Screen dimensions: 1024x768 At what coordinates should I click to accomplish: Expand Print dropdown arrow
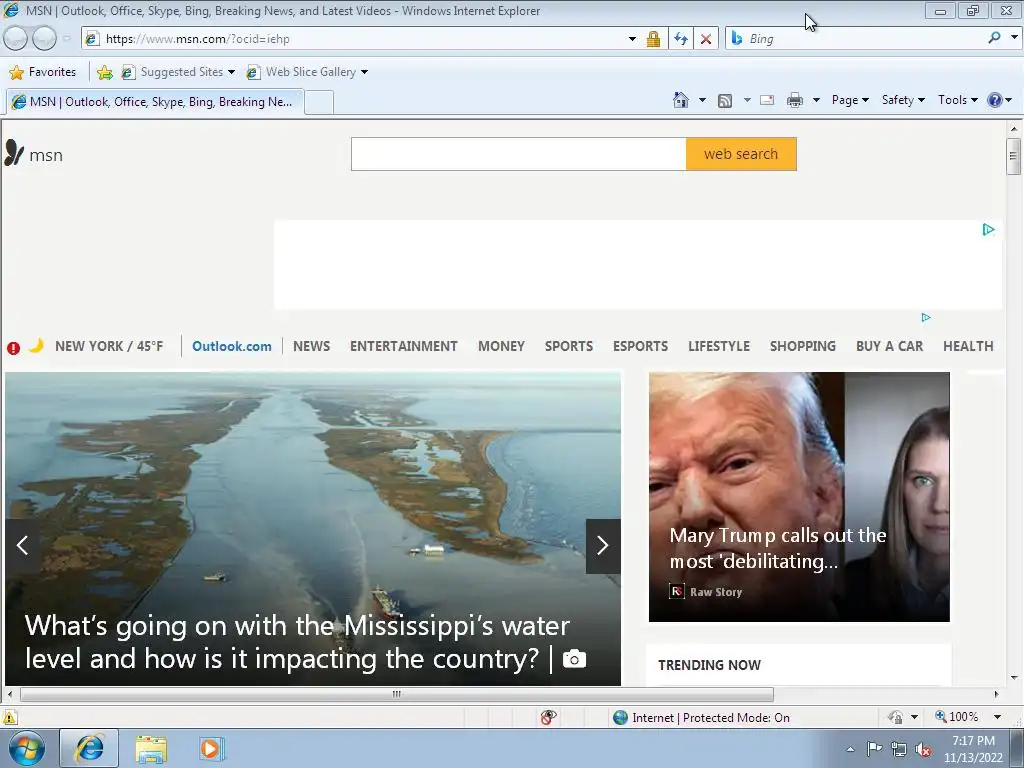tap(816, 100)
